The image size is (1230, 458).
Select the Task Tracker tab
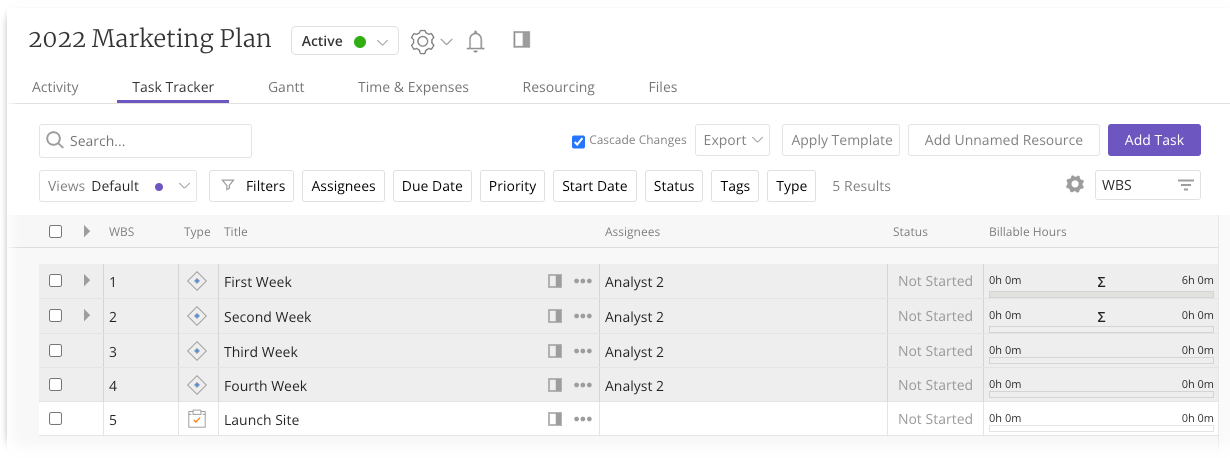coord(173,87)
